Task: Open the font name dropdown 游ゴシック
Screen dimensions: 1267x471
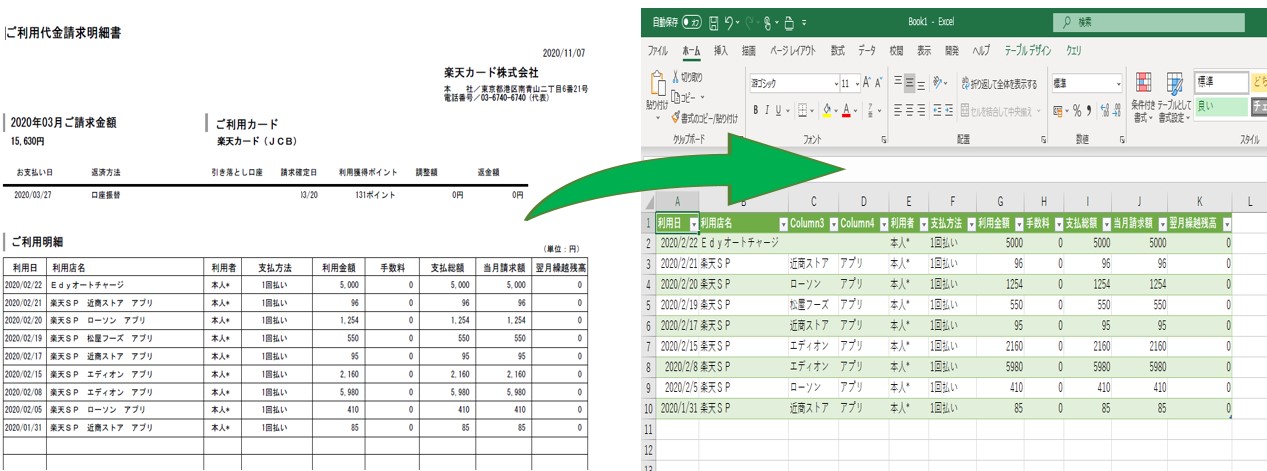Action: [x=836, y=84]
